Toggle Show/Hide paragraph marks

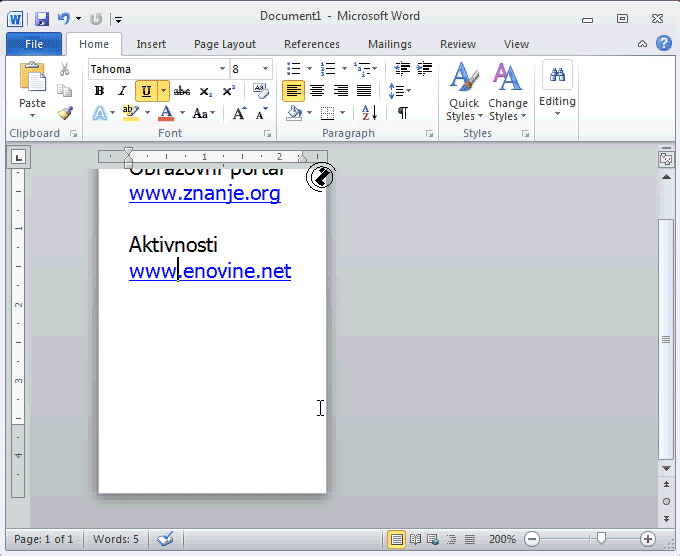click(402, 113)
